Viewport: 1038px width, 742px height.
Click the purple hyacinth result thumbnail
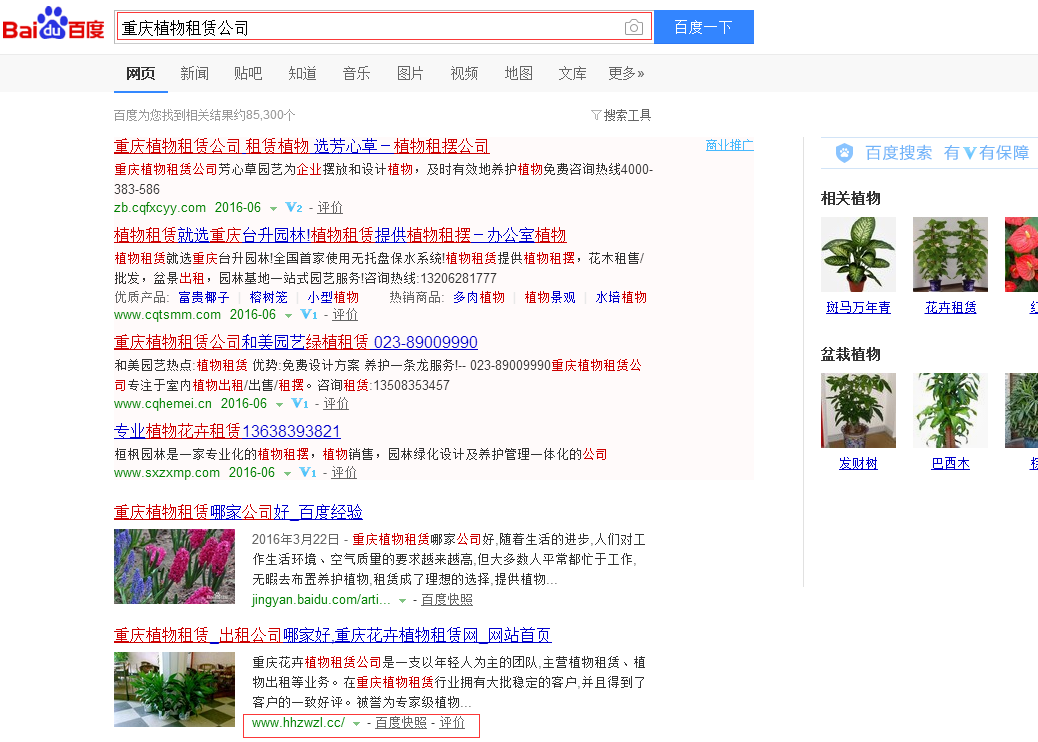[x=174, y=567]
